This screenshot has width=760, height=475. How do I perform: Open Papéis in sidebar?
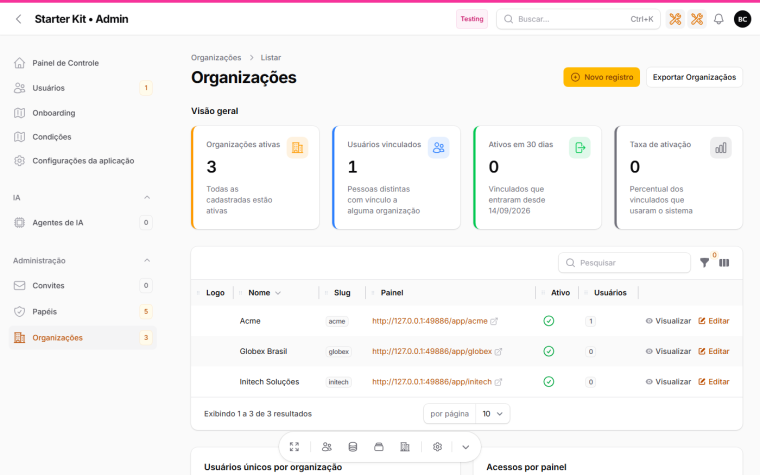[x=82, y=312]
